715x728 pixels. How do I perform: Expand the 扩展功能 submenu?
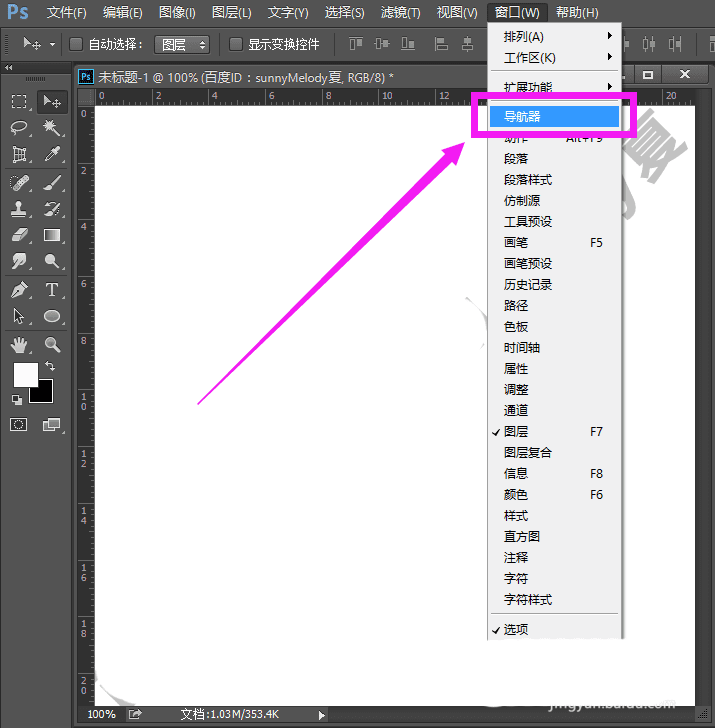coord(554,86)
